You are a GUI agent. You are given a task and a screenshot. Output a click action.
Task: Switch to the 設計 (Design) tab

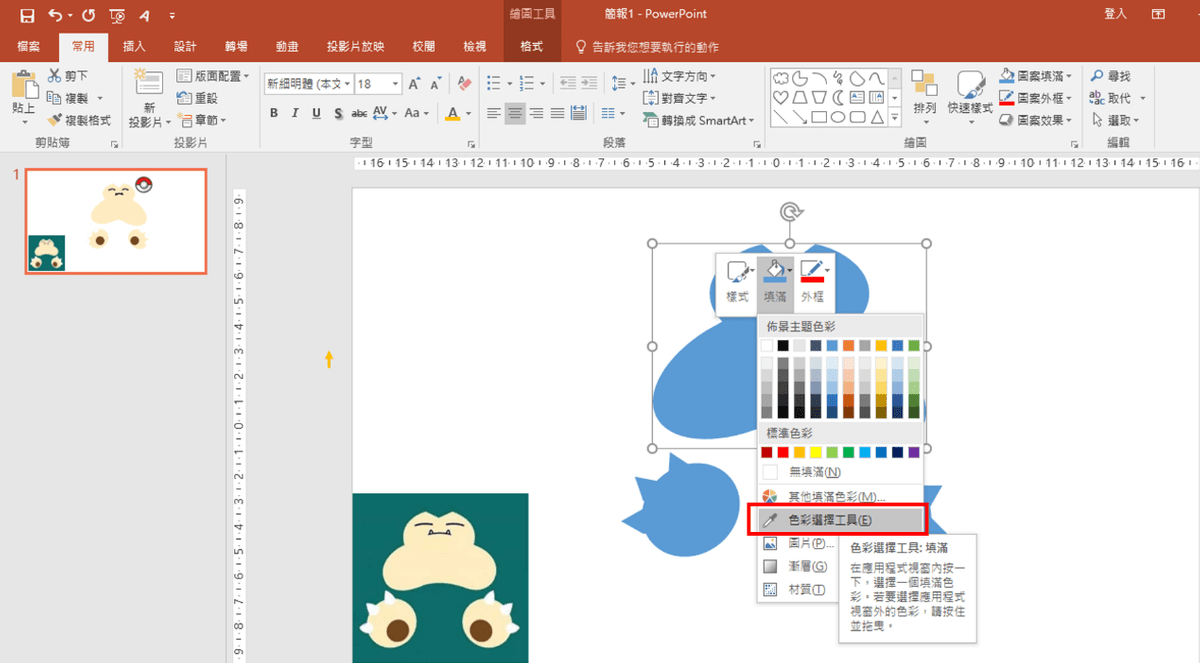coord(185,47)
